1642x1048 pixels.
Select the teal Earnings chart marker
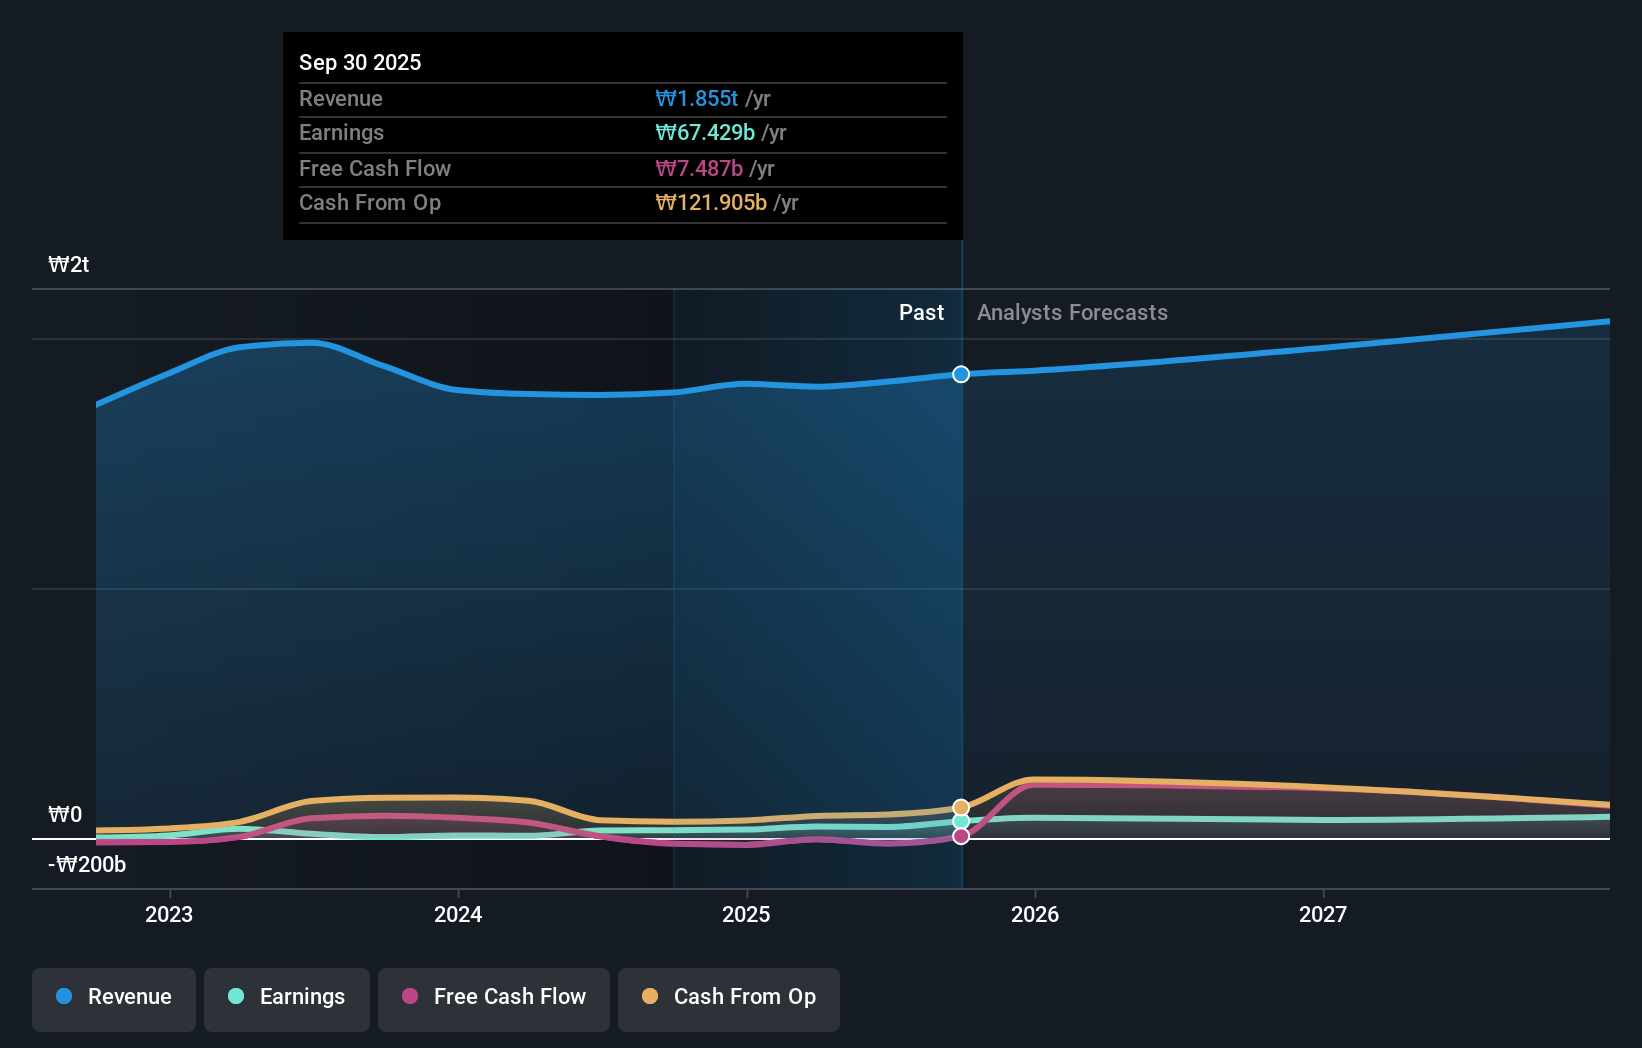[x=960, y=821]
